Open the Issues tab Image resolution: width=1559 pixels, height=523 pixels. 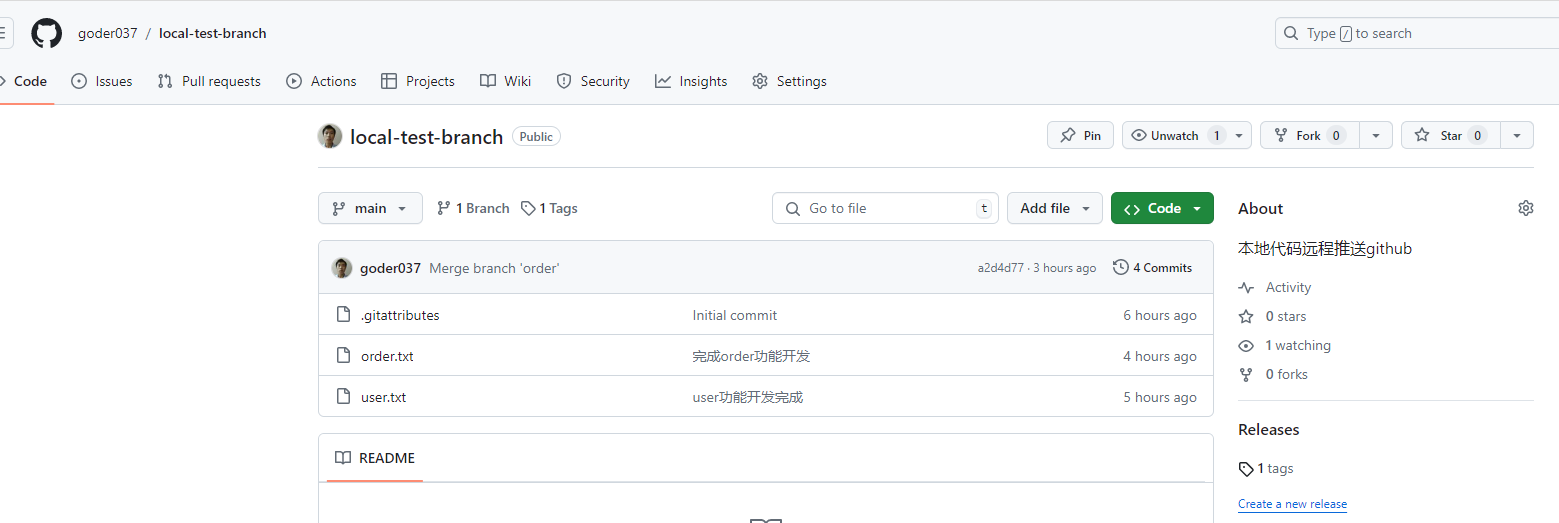(x=102, y=82)
